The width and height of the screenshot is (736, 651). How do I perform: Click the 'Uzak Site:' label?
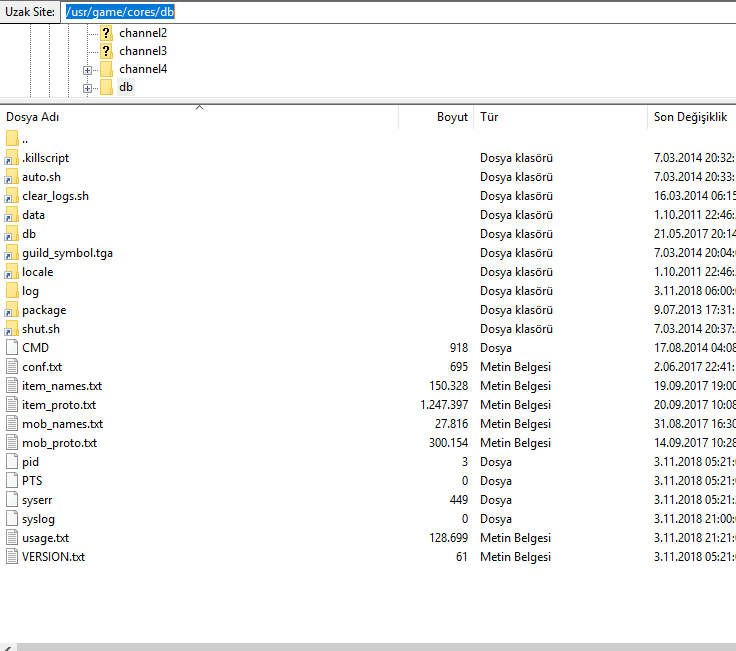click(30, 12)
